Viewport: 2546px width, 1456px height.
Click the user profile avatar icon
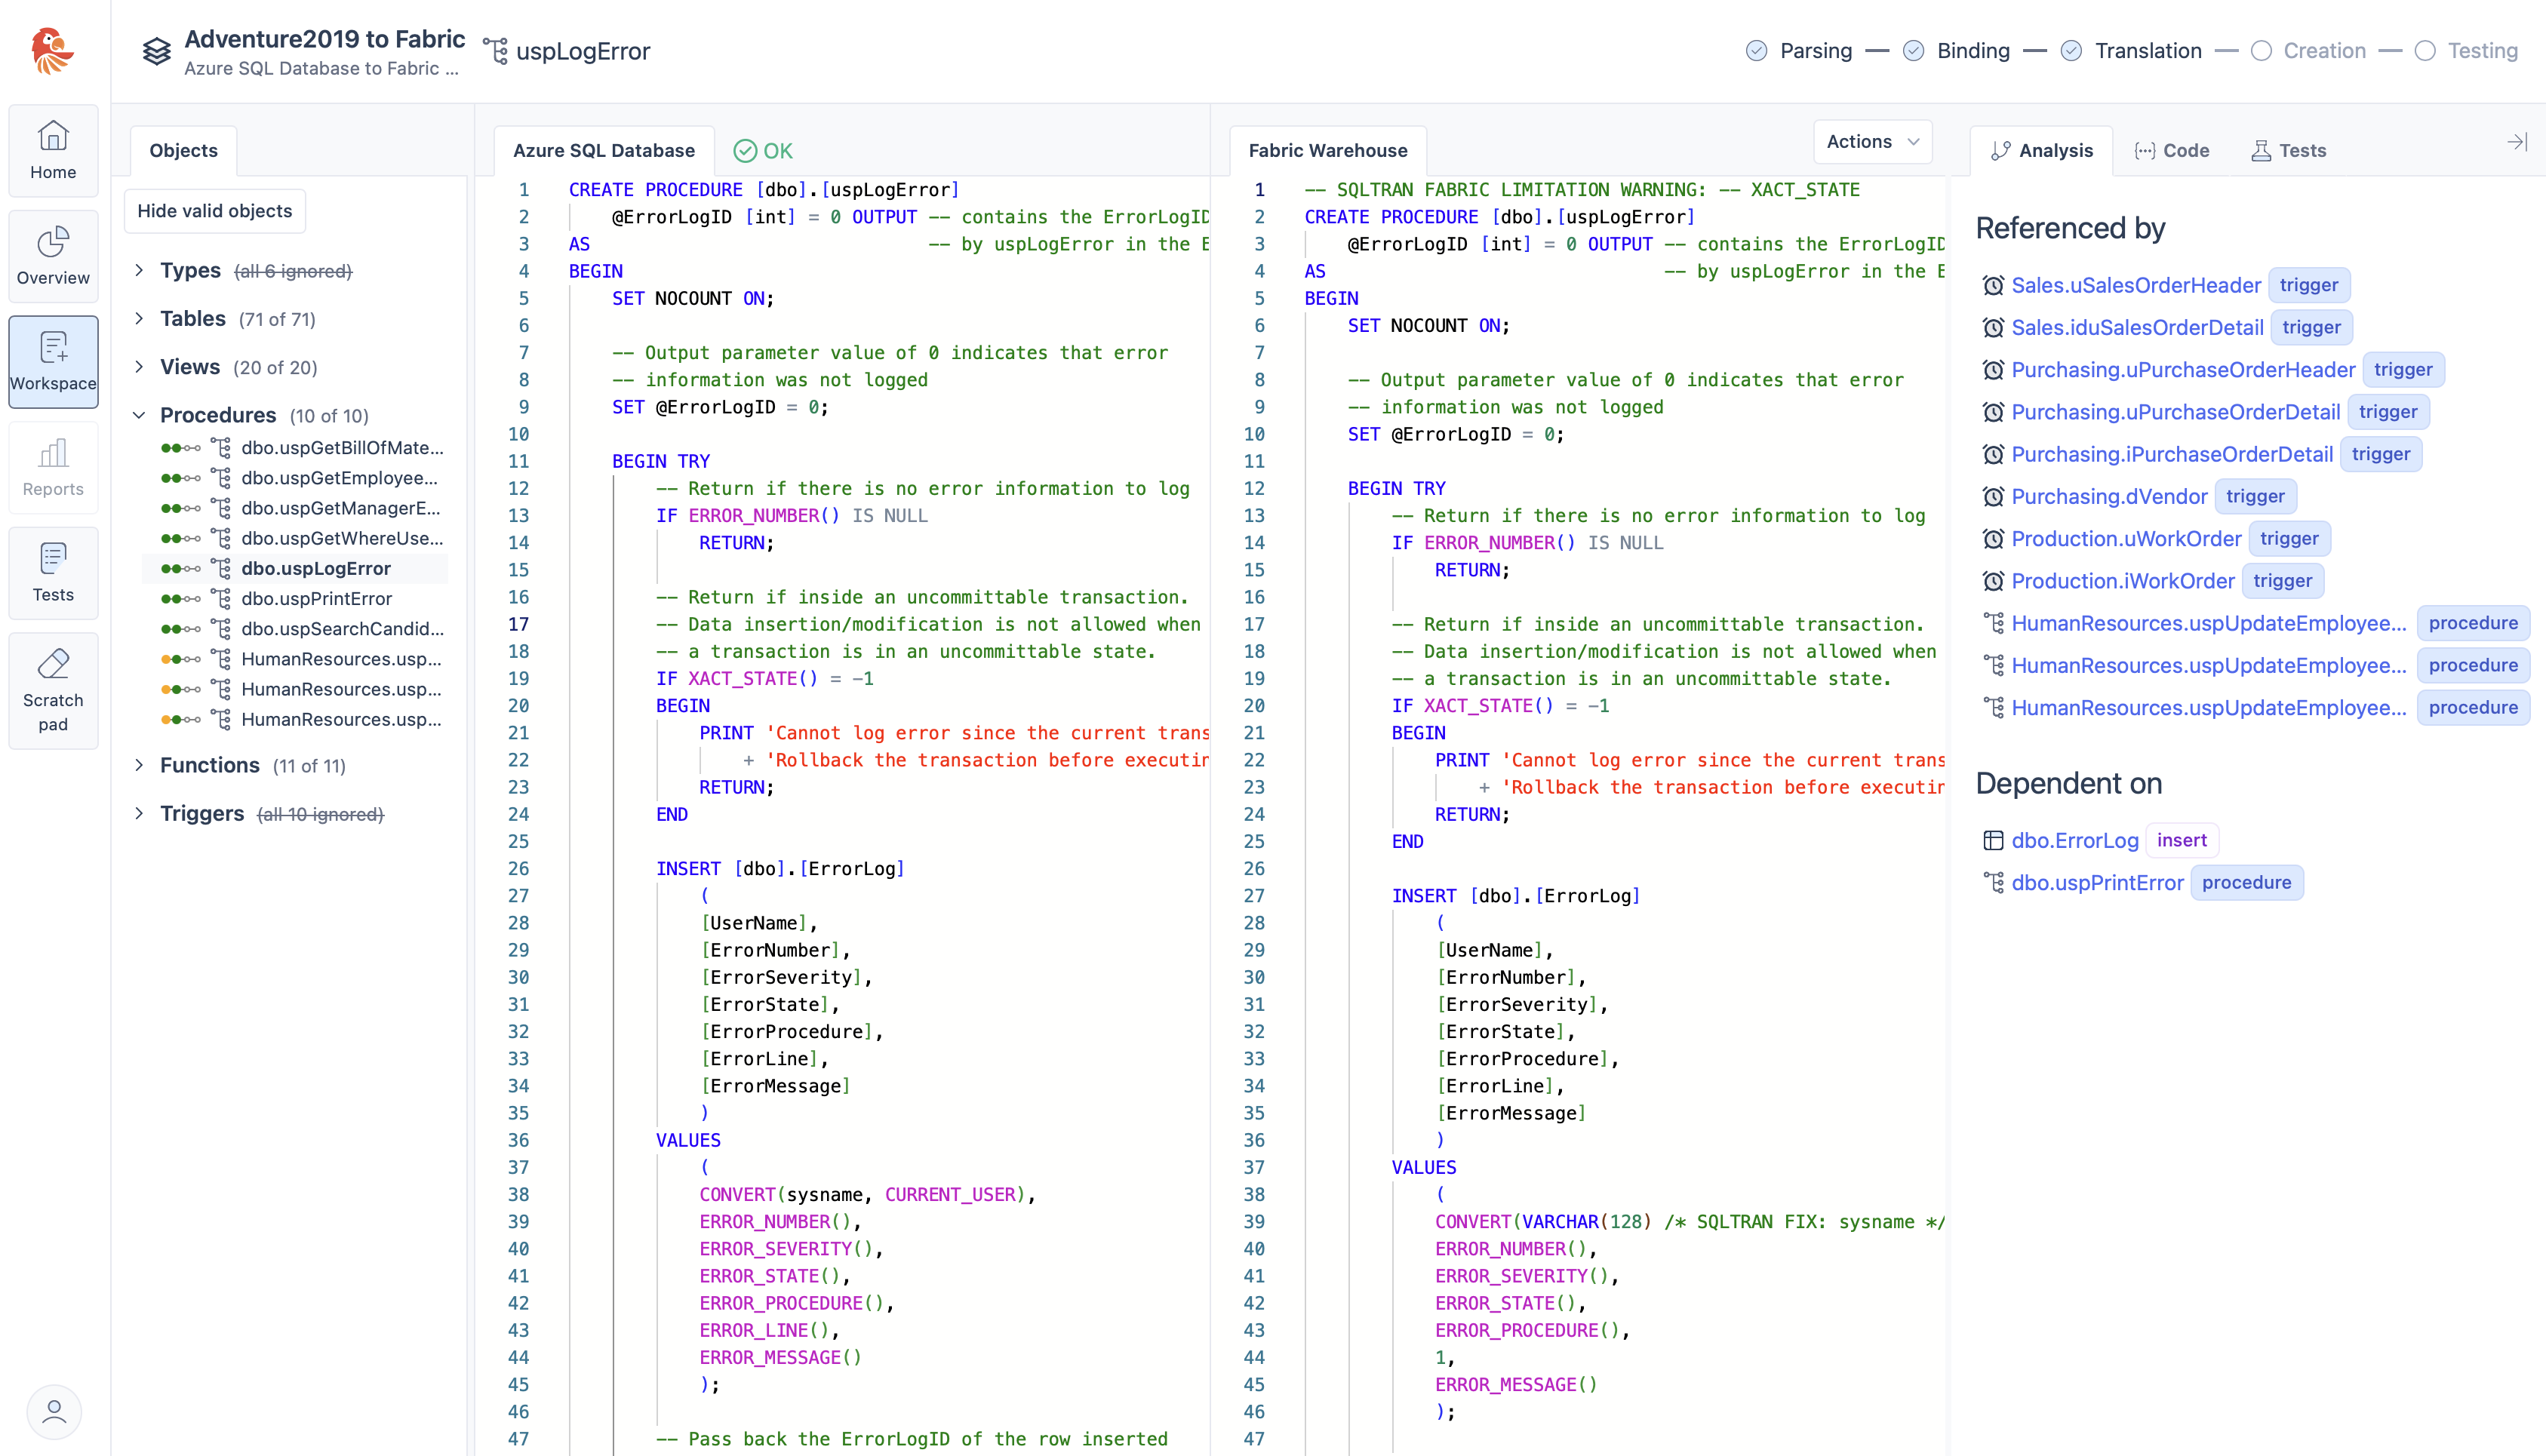[x=54, y=1411]
